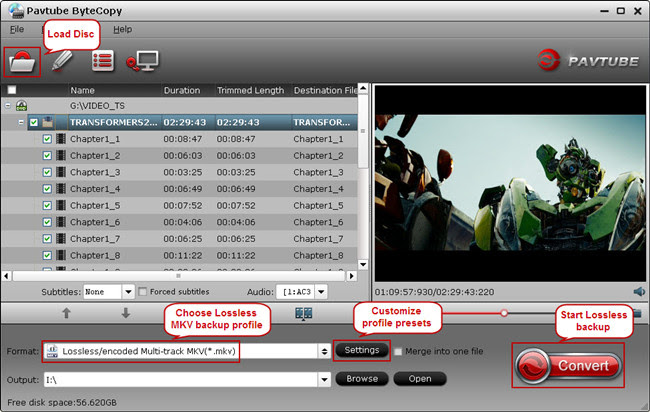Enable Forced subtitles checkbox
Viewport: 650px width, 412px height.
143,292
